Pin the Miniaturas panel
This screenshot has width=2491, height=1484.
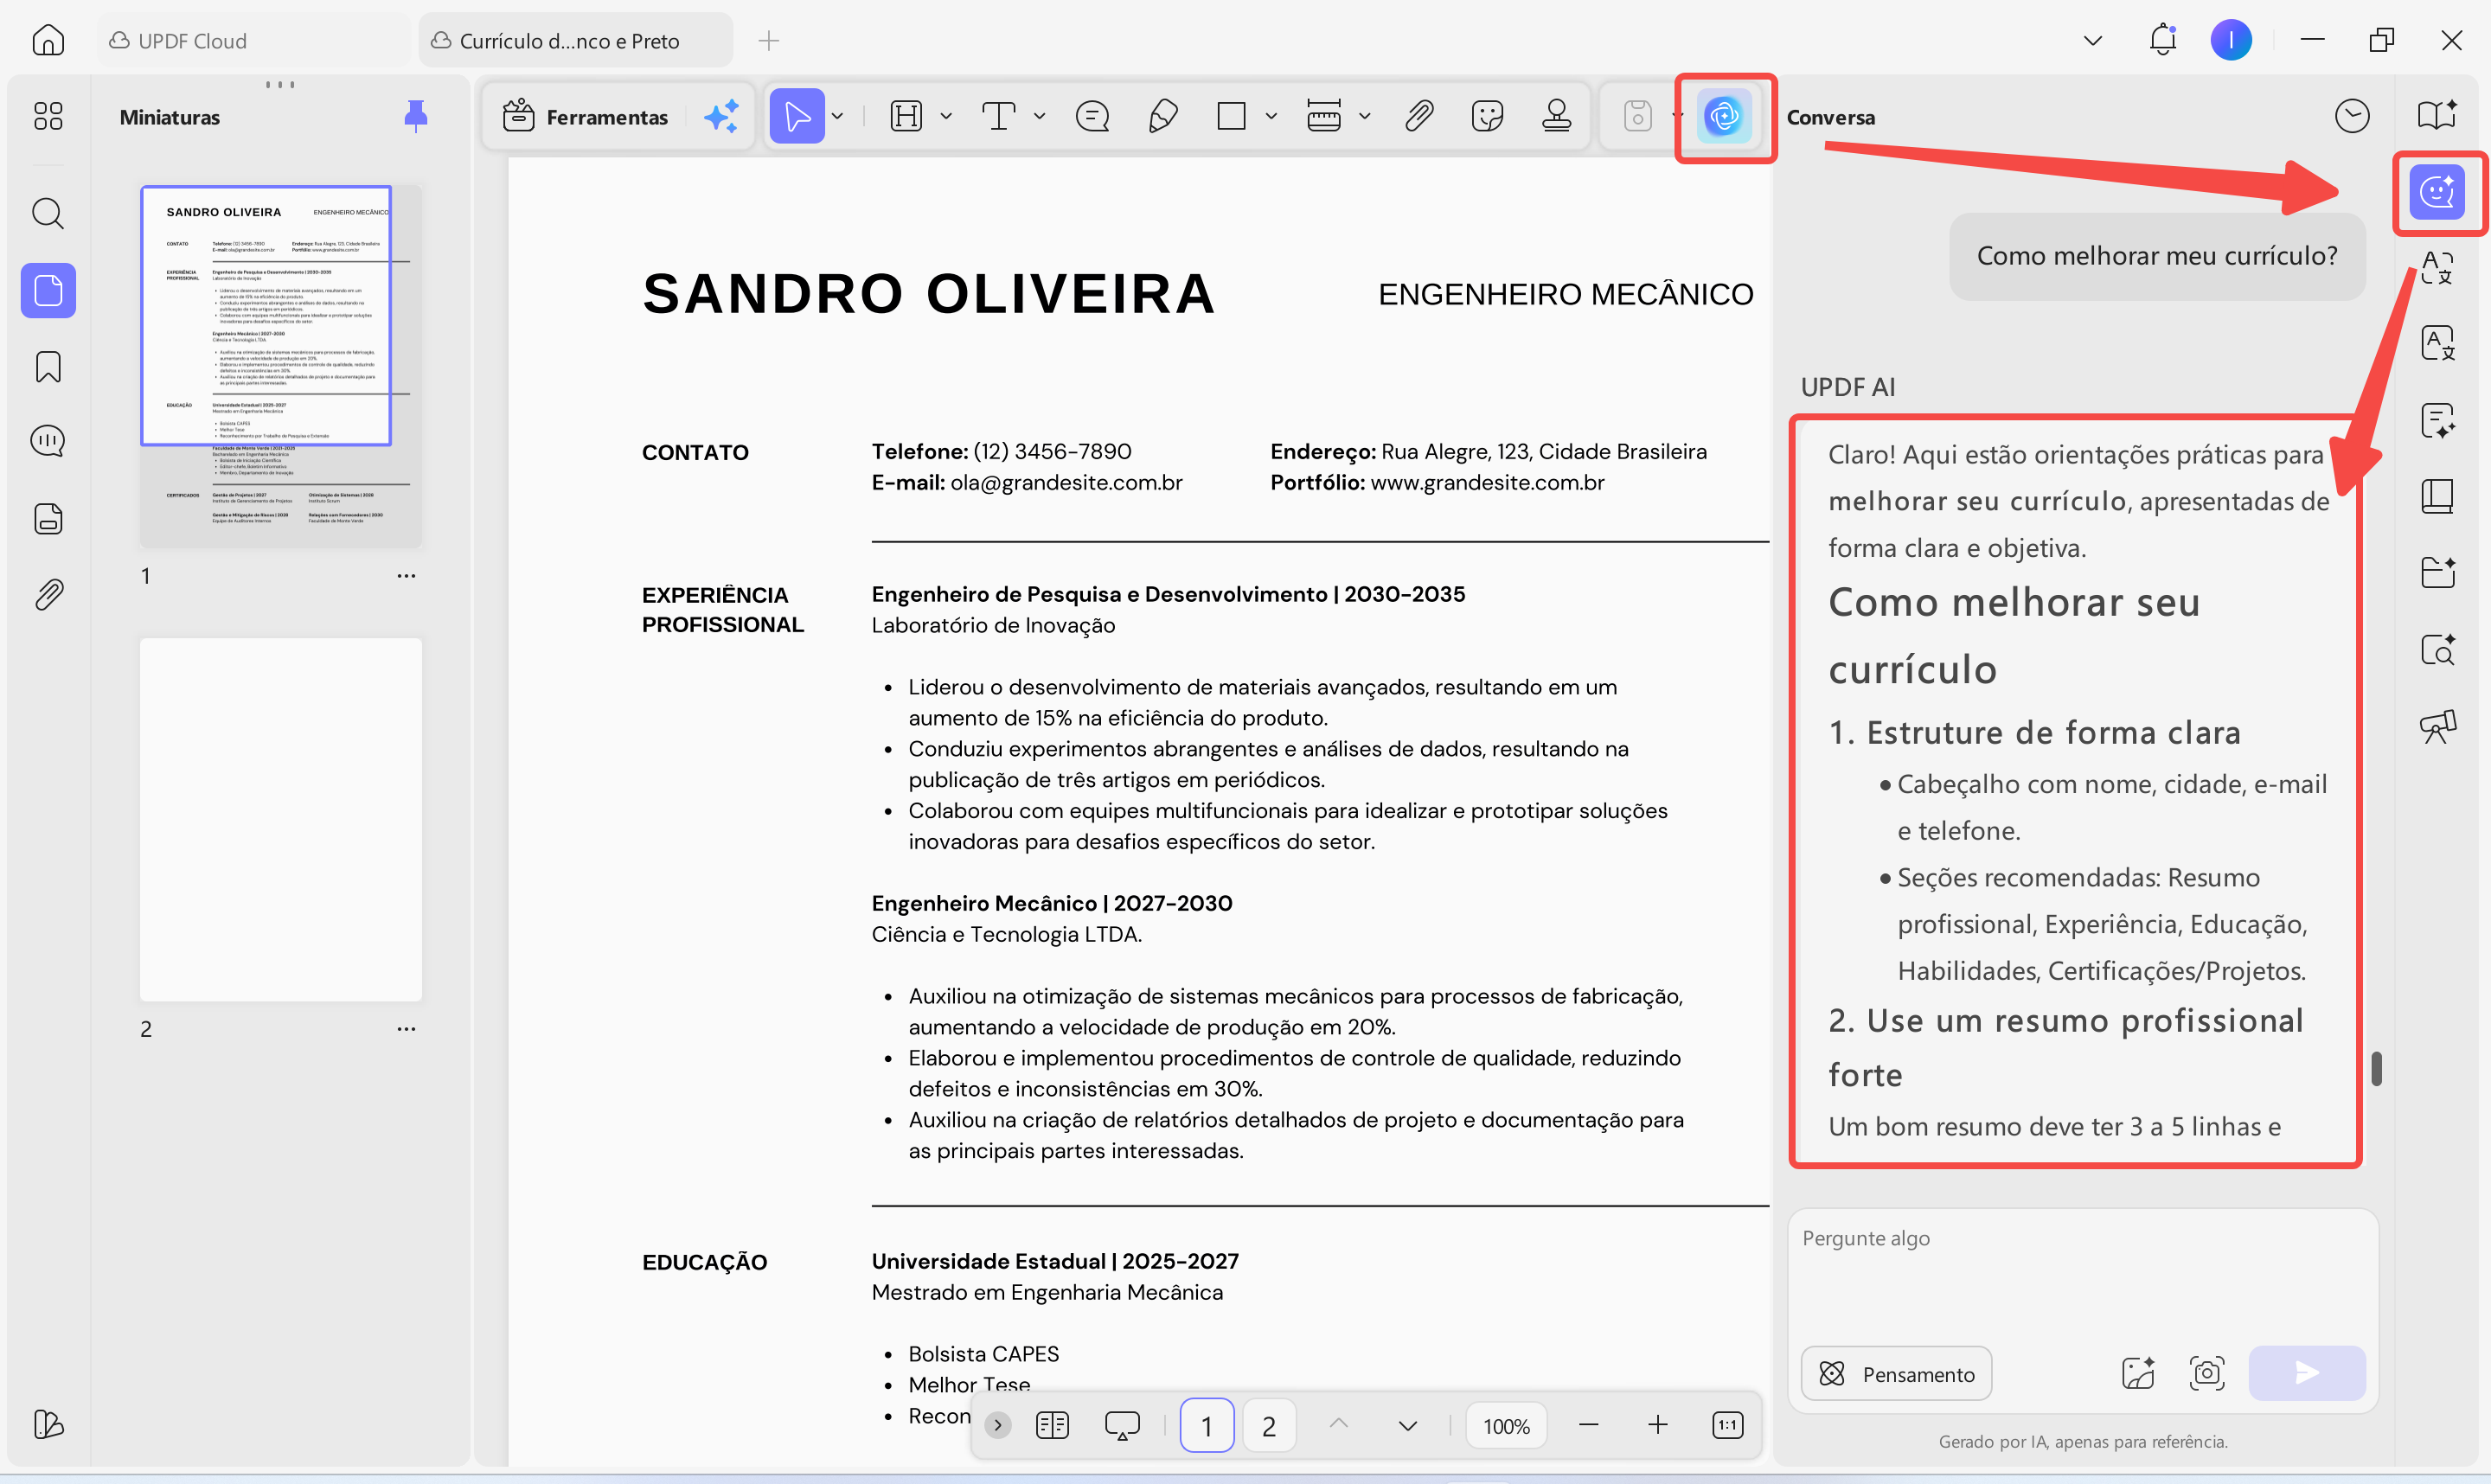coord(416,117)
